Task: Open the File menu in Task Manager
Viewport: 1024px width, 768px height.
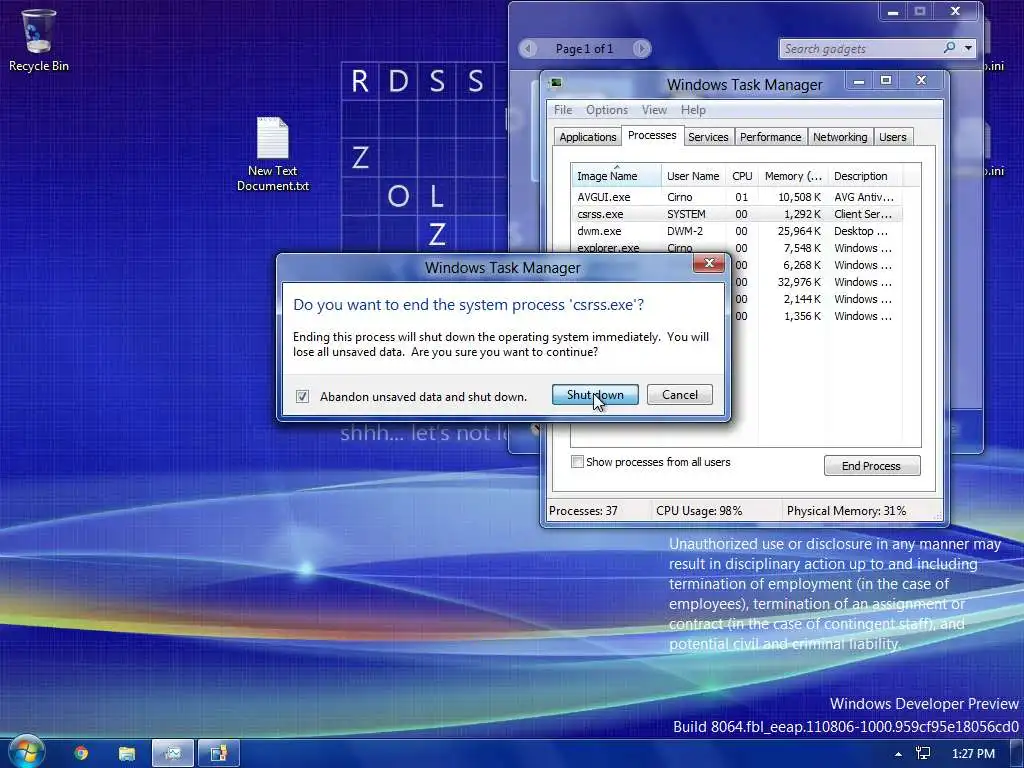Action: 563,110
